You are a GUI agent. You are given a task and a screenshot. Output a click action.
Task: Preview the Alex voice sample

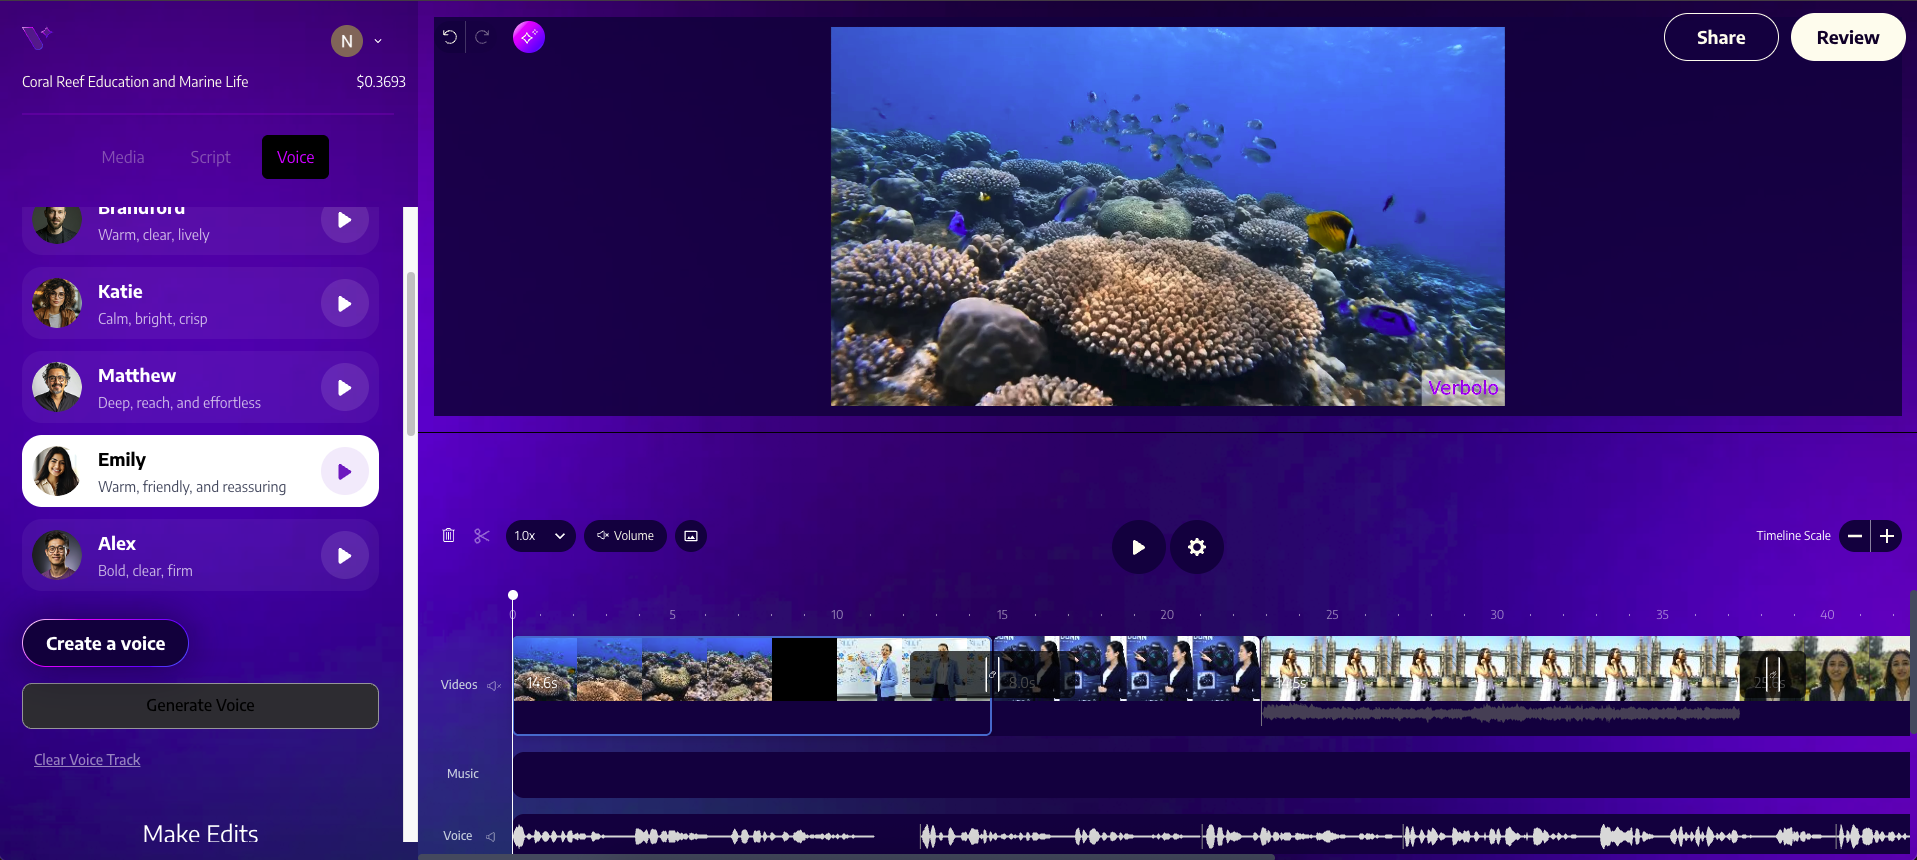[x=344, y=556]
